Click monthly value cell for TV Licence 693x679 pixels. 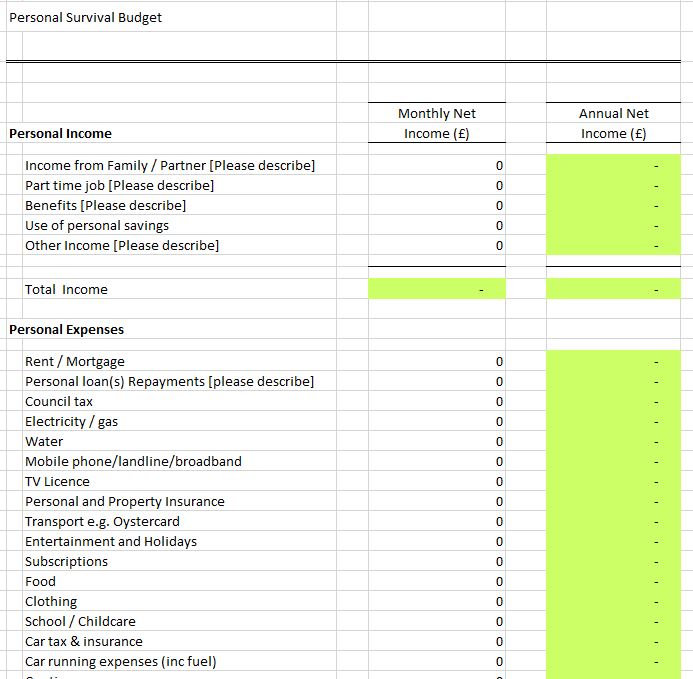click(437, 481)
